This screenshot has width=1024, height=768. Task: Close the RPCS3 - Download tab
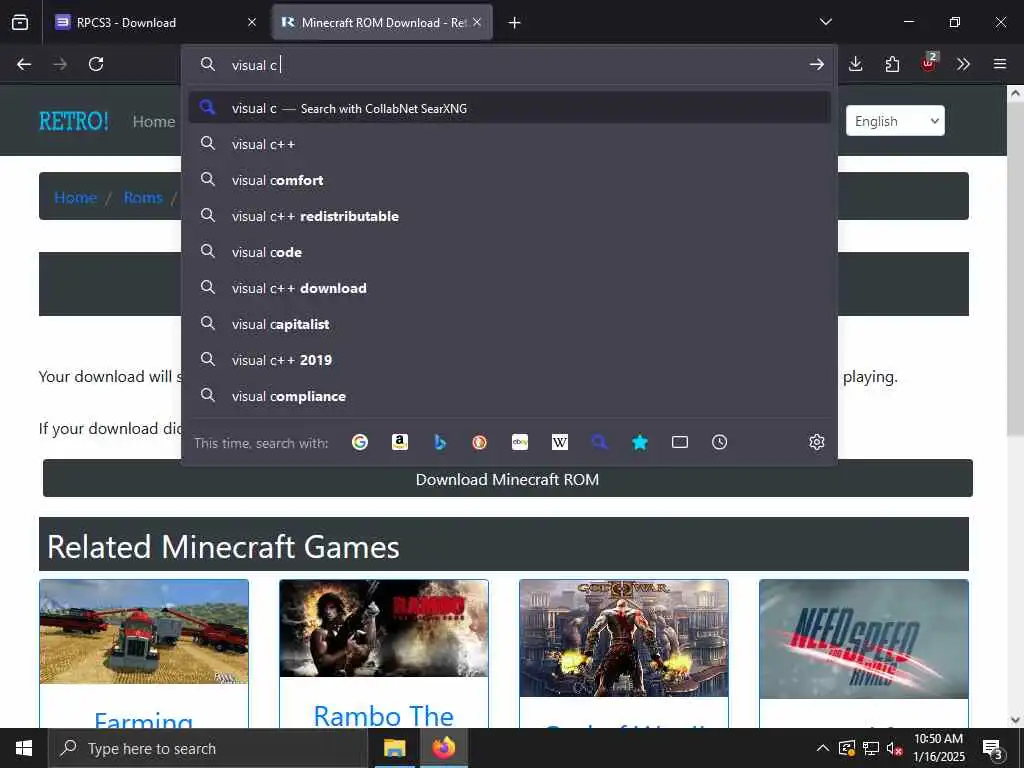pos(252,22)
